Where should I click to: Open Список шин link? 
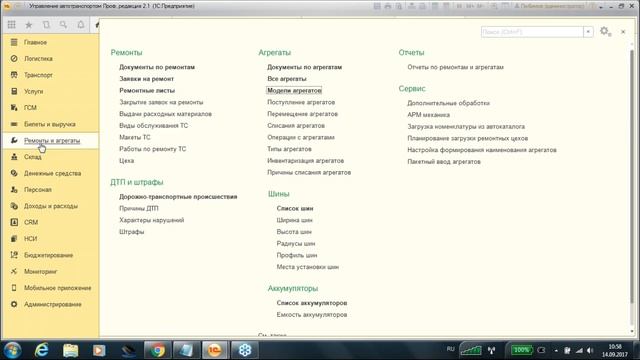[x=295, y=208]
